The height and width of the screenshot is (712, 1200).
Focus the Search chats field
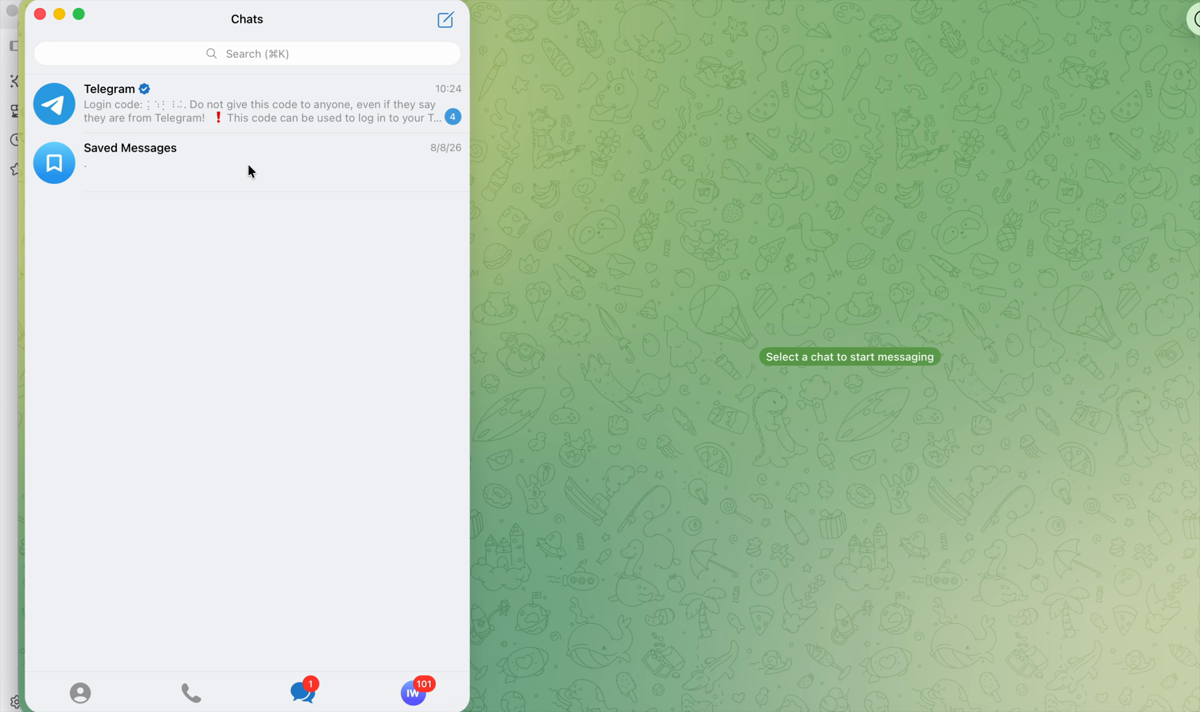pos(247,54)
